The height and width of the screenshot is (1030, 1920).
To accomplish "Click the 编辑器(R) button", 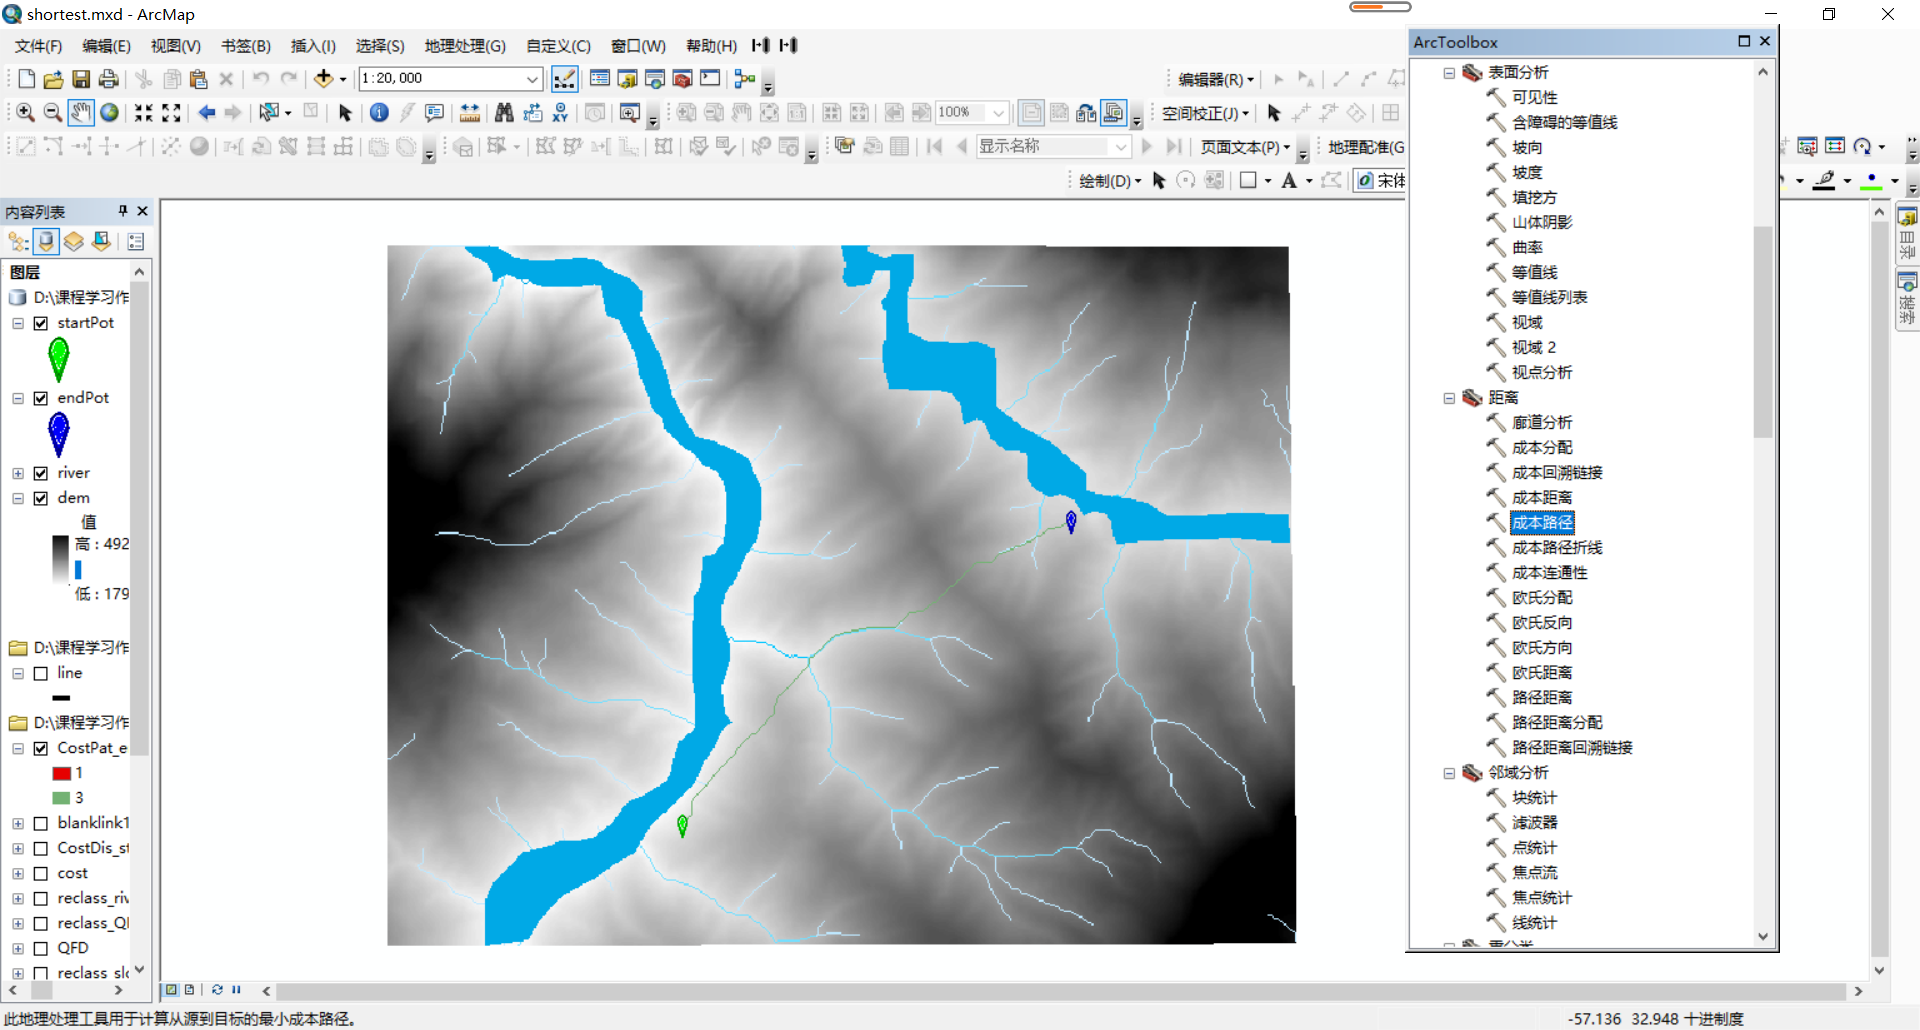I will (x=1209, y=78).
